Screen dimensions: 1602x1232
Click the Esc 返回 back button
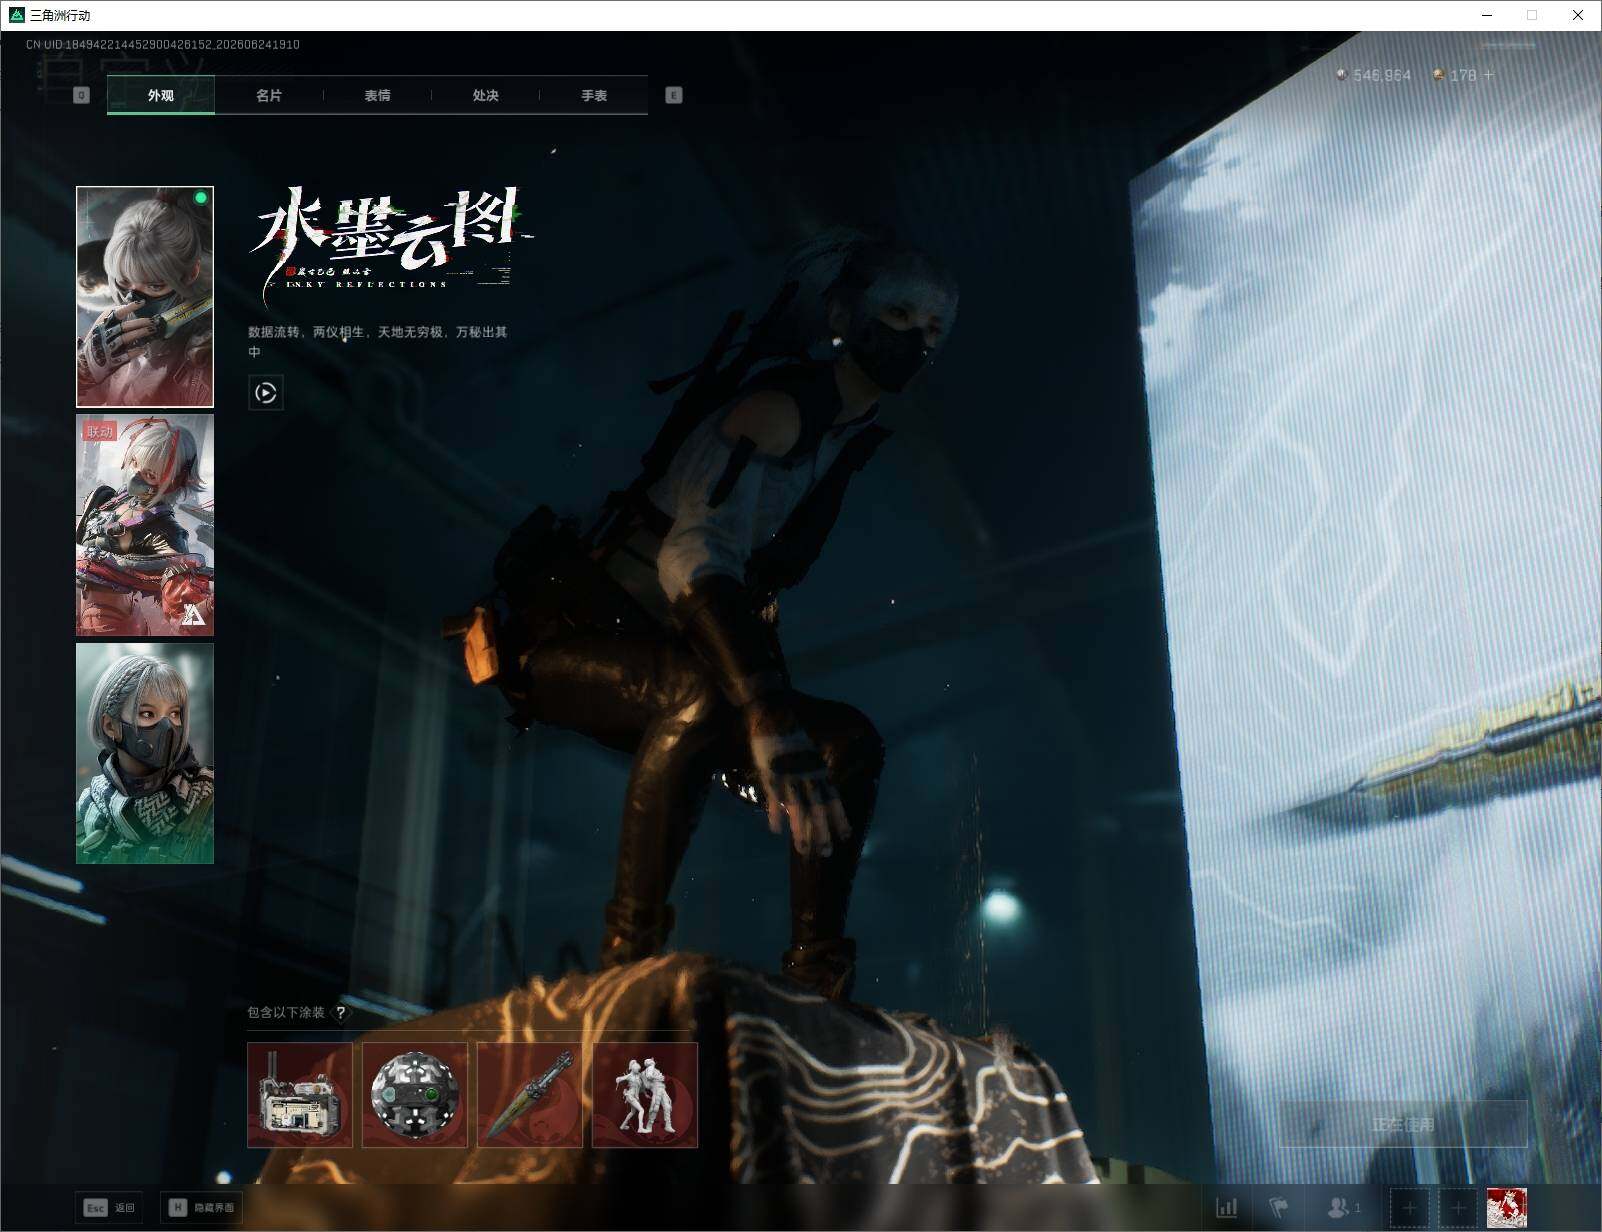coord(109,1208)
